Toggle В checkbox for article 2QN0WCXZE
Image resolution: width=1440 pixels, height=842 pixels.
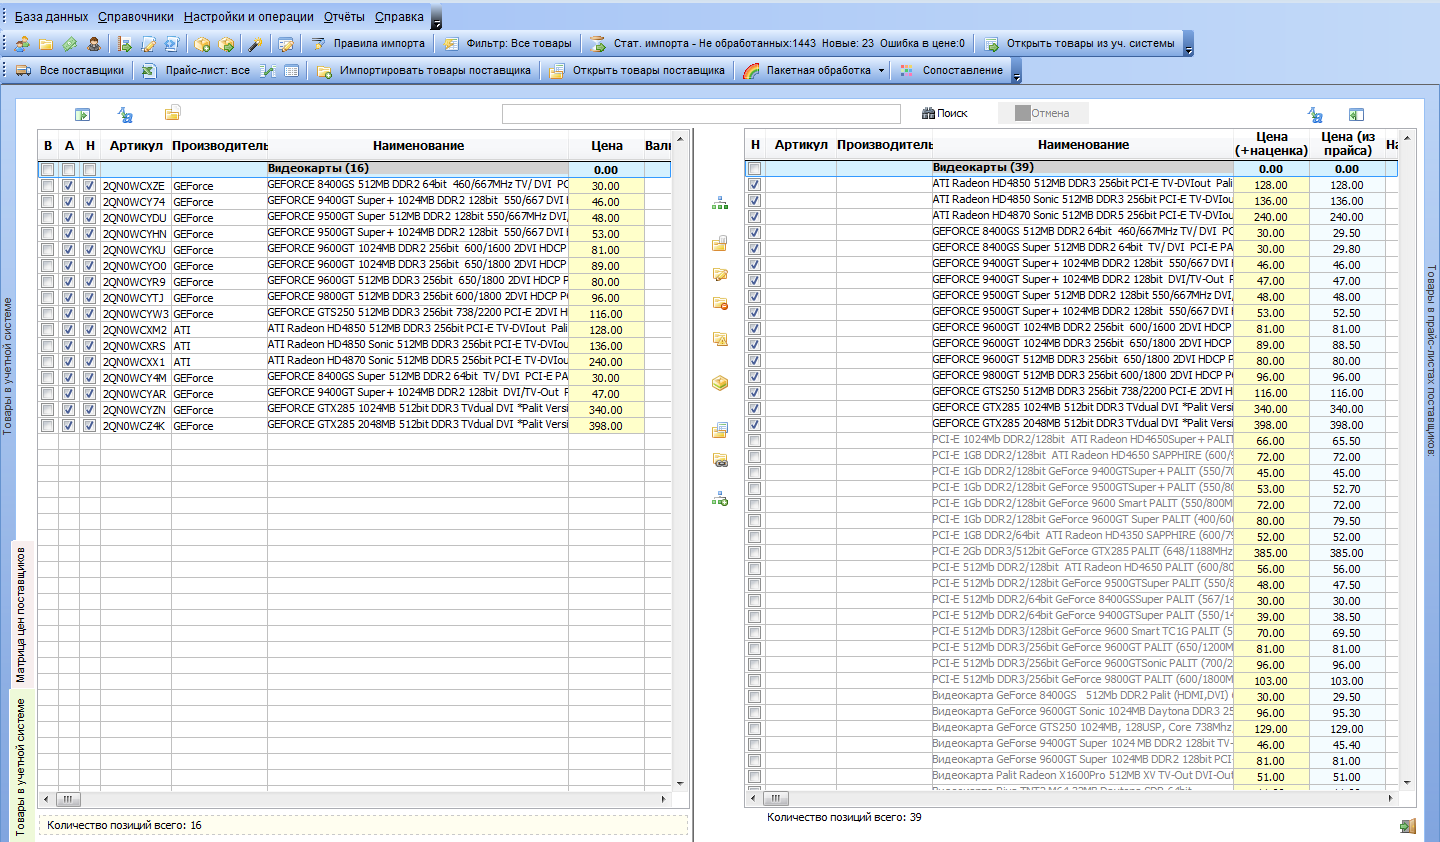tap(47, 186)
